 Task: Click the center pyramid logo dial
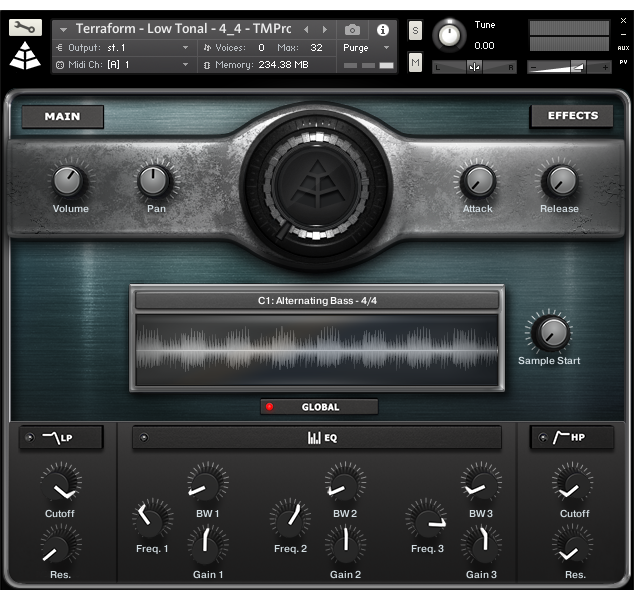point(317,186)
